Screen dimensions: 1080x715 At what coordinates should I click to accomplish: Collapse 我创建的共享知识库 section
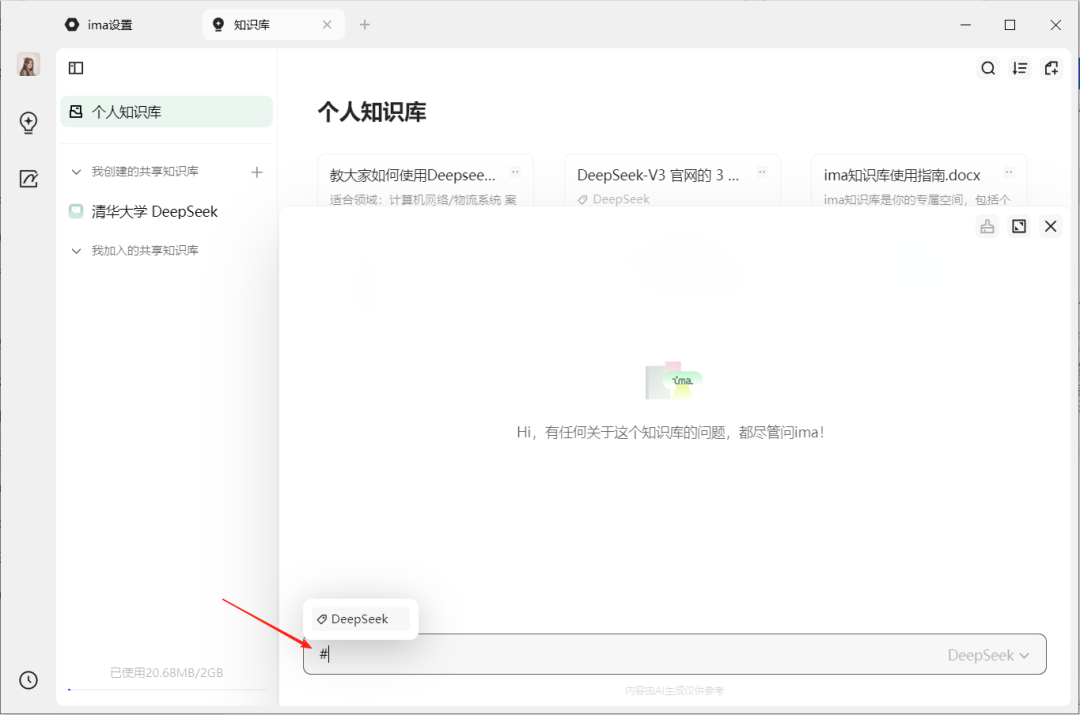coord(76,172)
